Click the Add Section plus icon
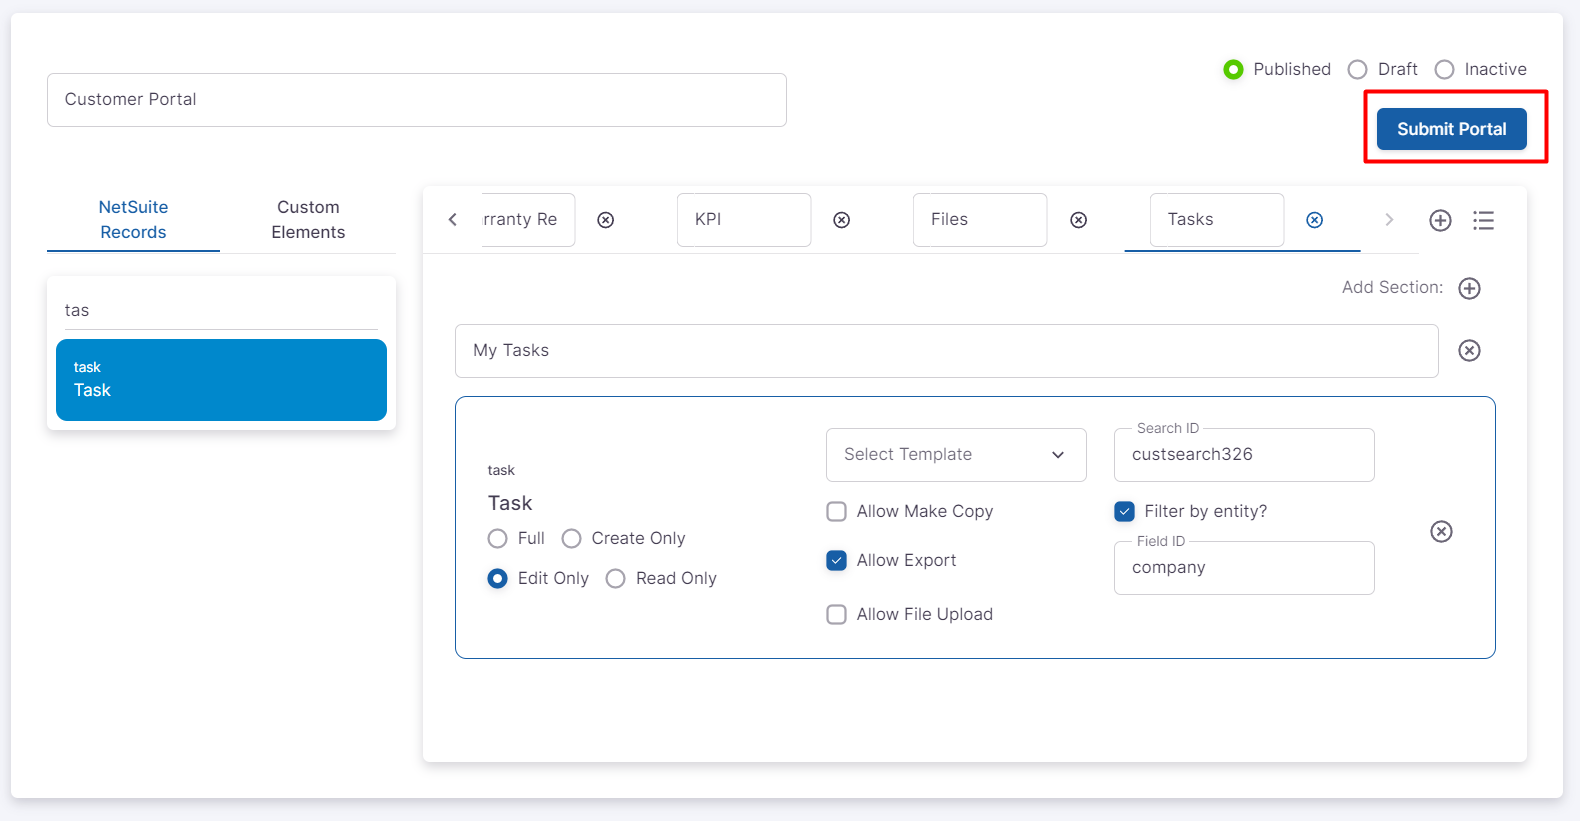Viewport: 1580px width, 821px height. click(x=1469, y=288)
